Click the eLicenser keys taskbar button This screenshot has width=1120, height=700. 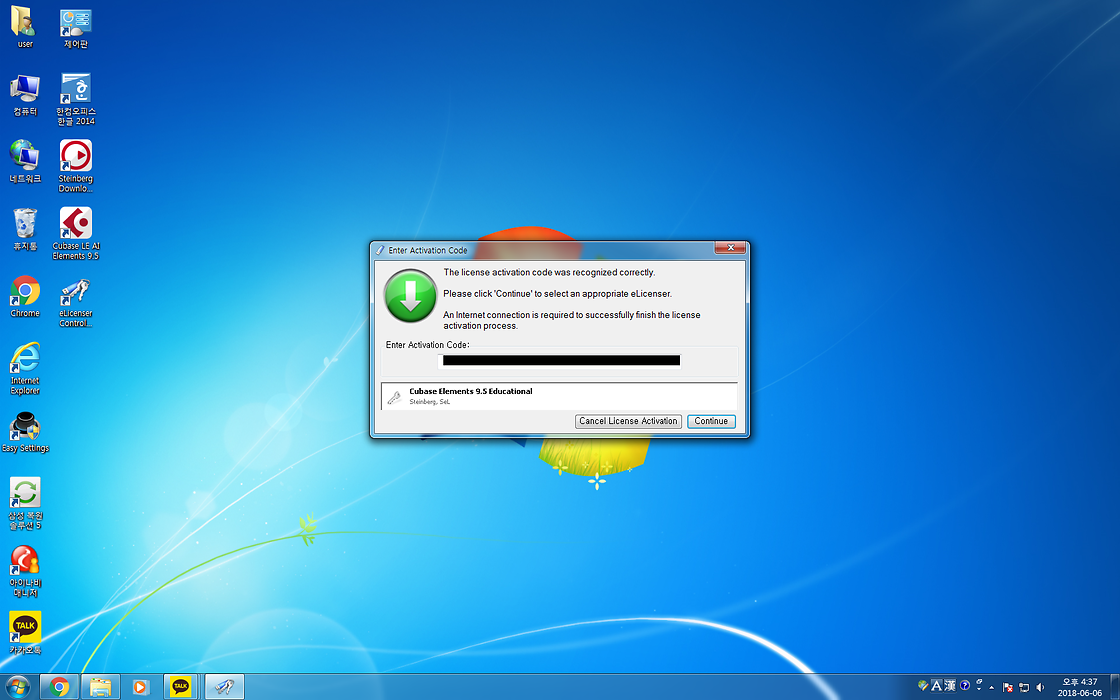click(x=224, y=687)
